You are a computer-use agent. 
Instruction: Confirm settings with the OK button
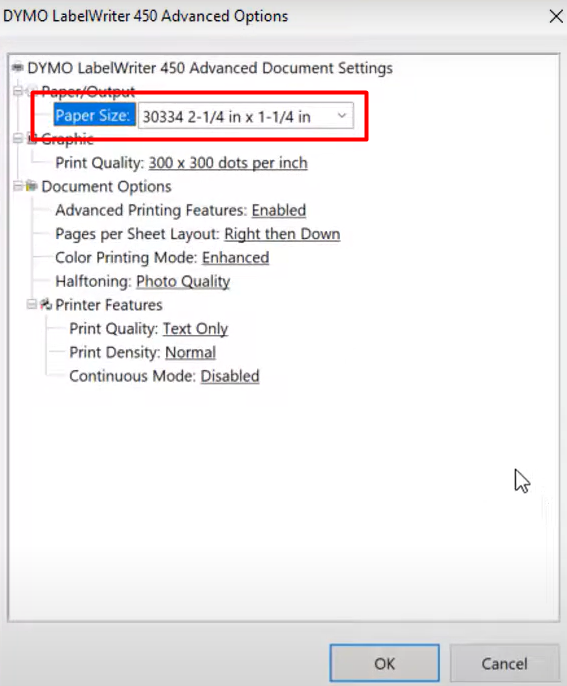(x=385, y=663)
